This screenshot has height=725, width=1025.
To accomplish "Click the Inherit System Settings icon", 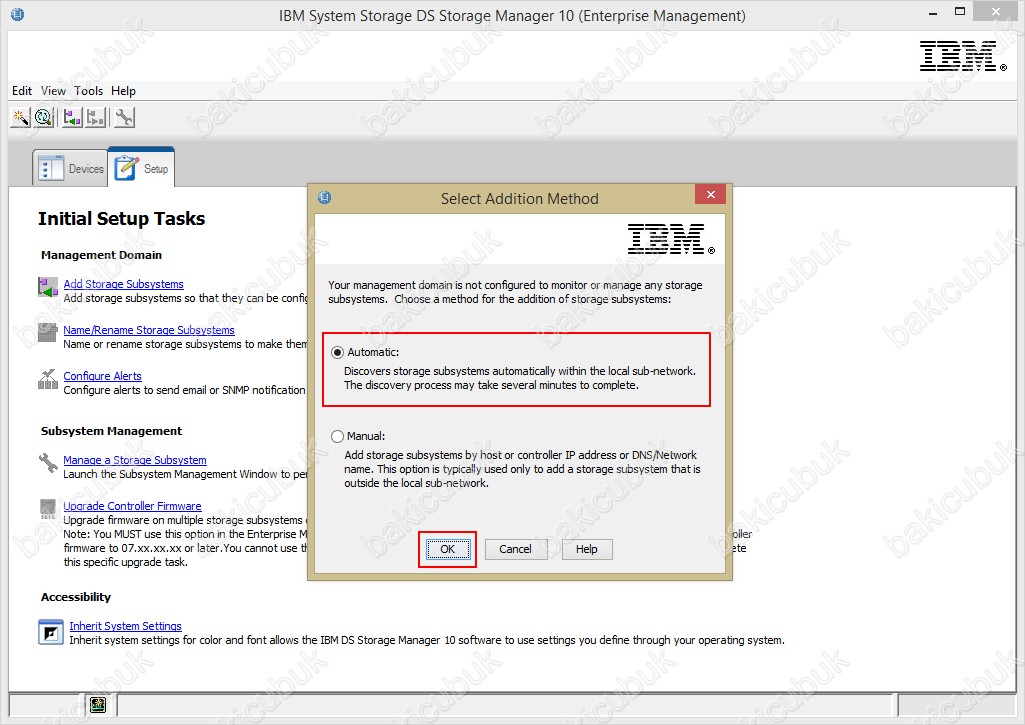I will 50,632.
